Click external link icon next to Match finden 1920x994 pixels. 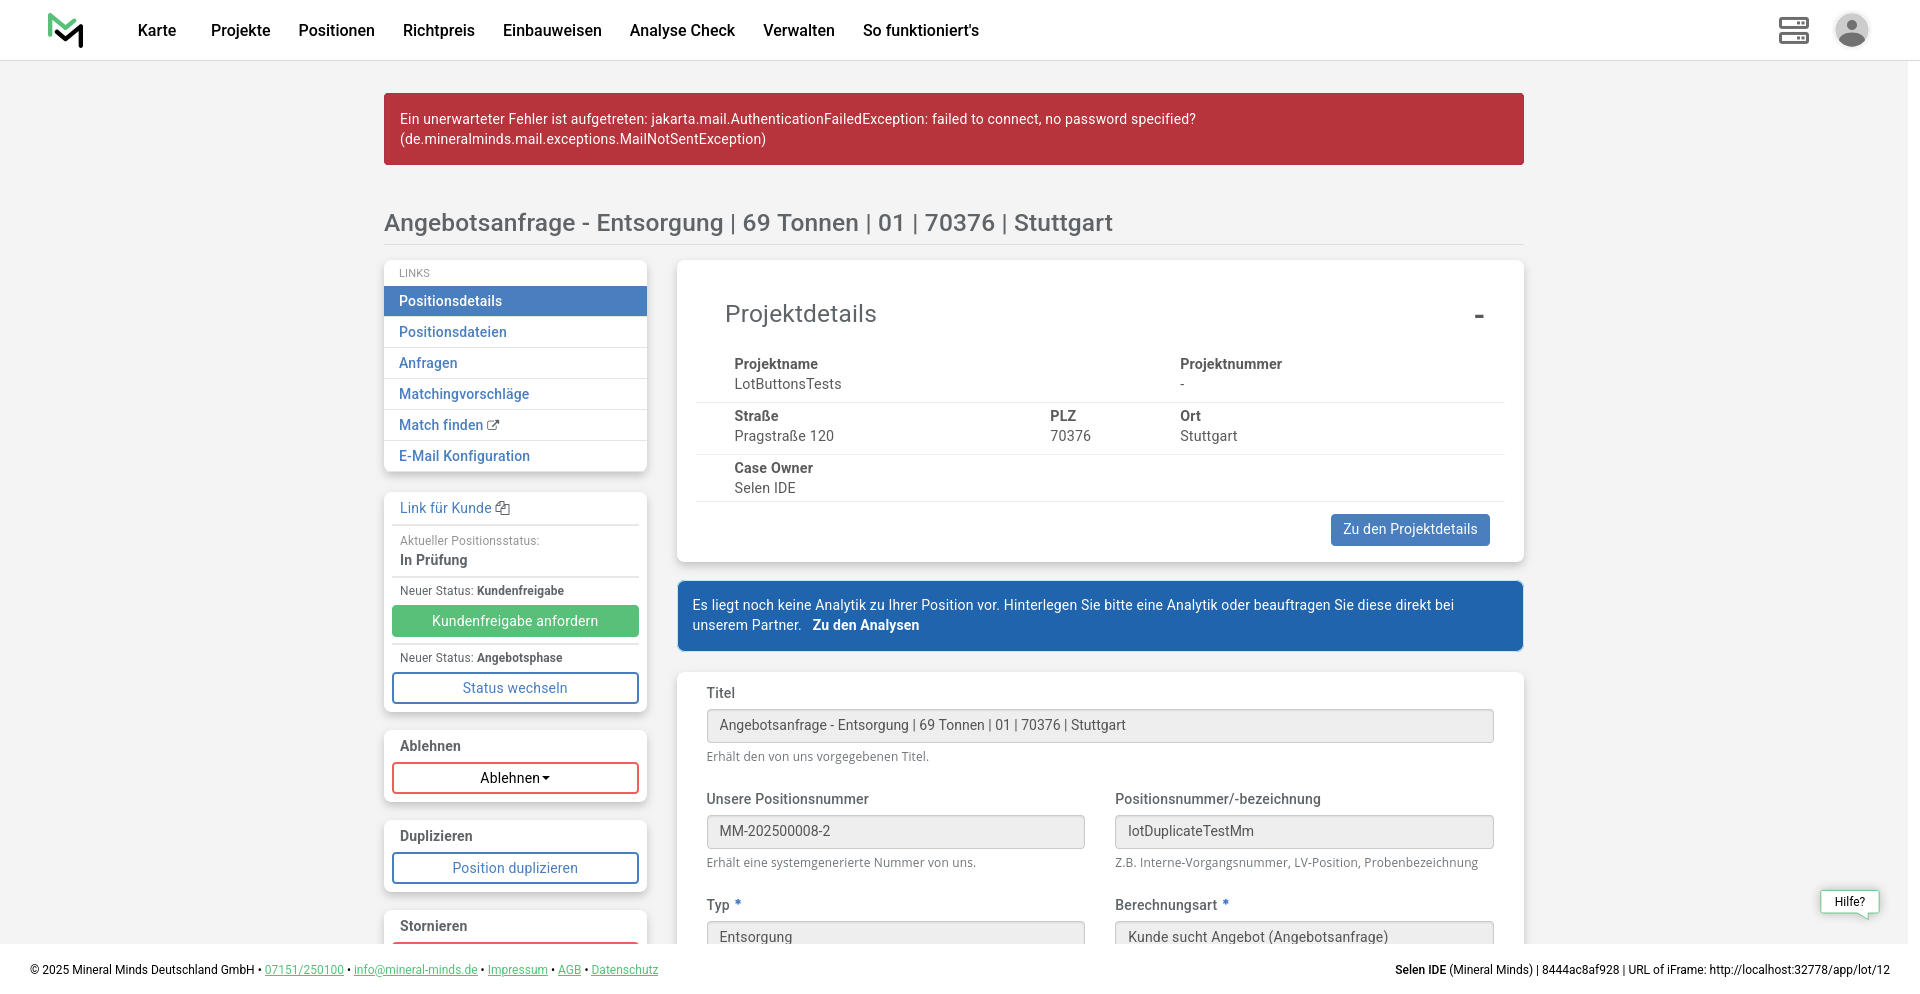click(x=493, y=425)
